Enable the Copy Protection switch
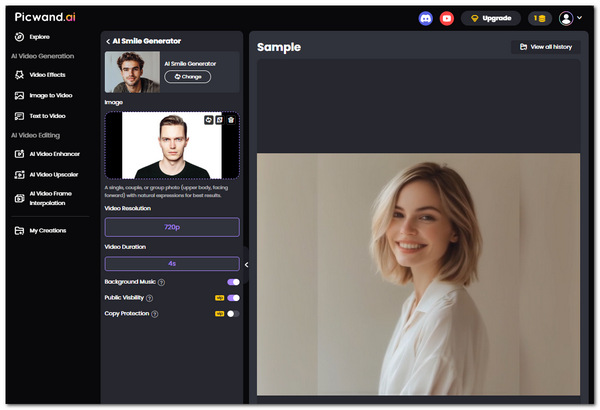This screenshot has width=600, height=410. tap(233, 314)
